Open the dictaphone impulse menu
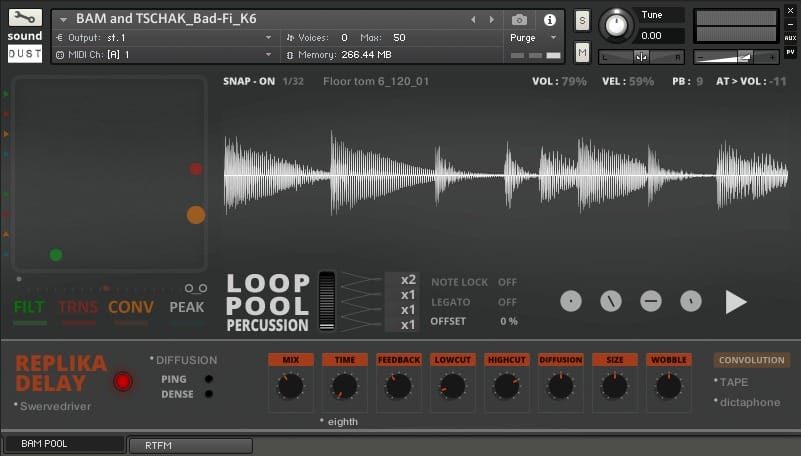801x456 pixels. [x=747, y=402]
